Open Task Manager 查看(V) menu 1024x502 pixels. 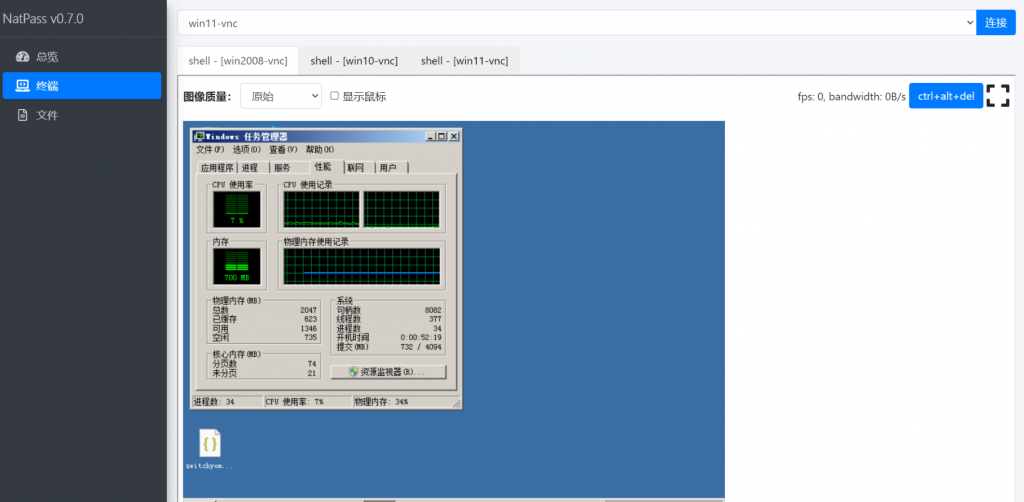click(x=283, y=149)
